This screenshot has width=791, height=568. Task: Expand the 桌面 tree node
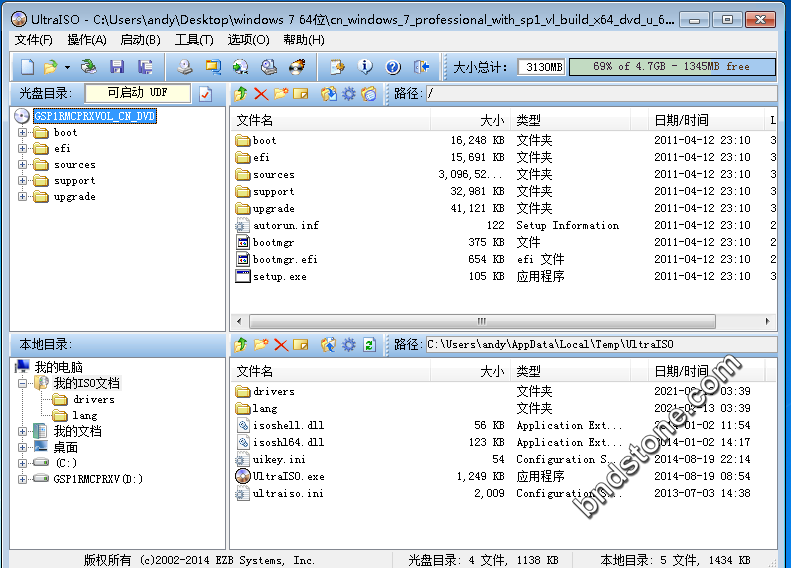(22, 447)
